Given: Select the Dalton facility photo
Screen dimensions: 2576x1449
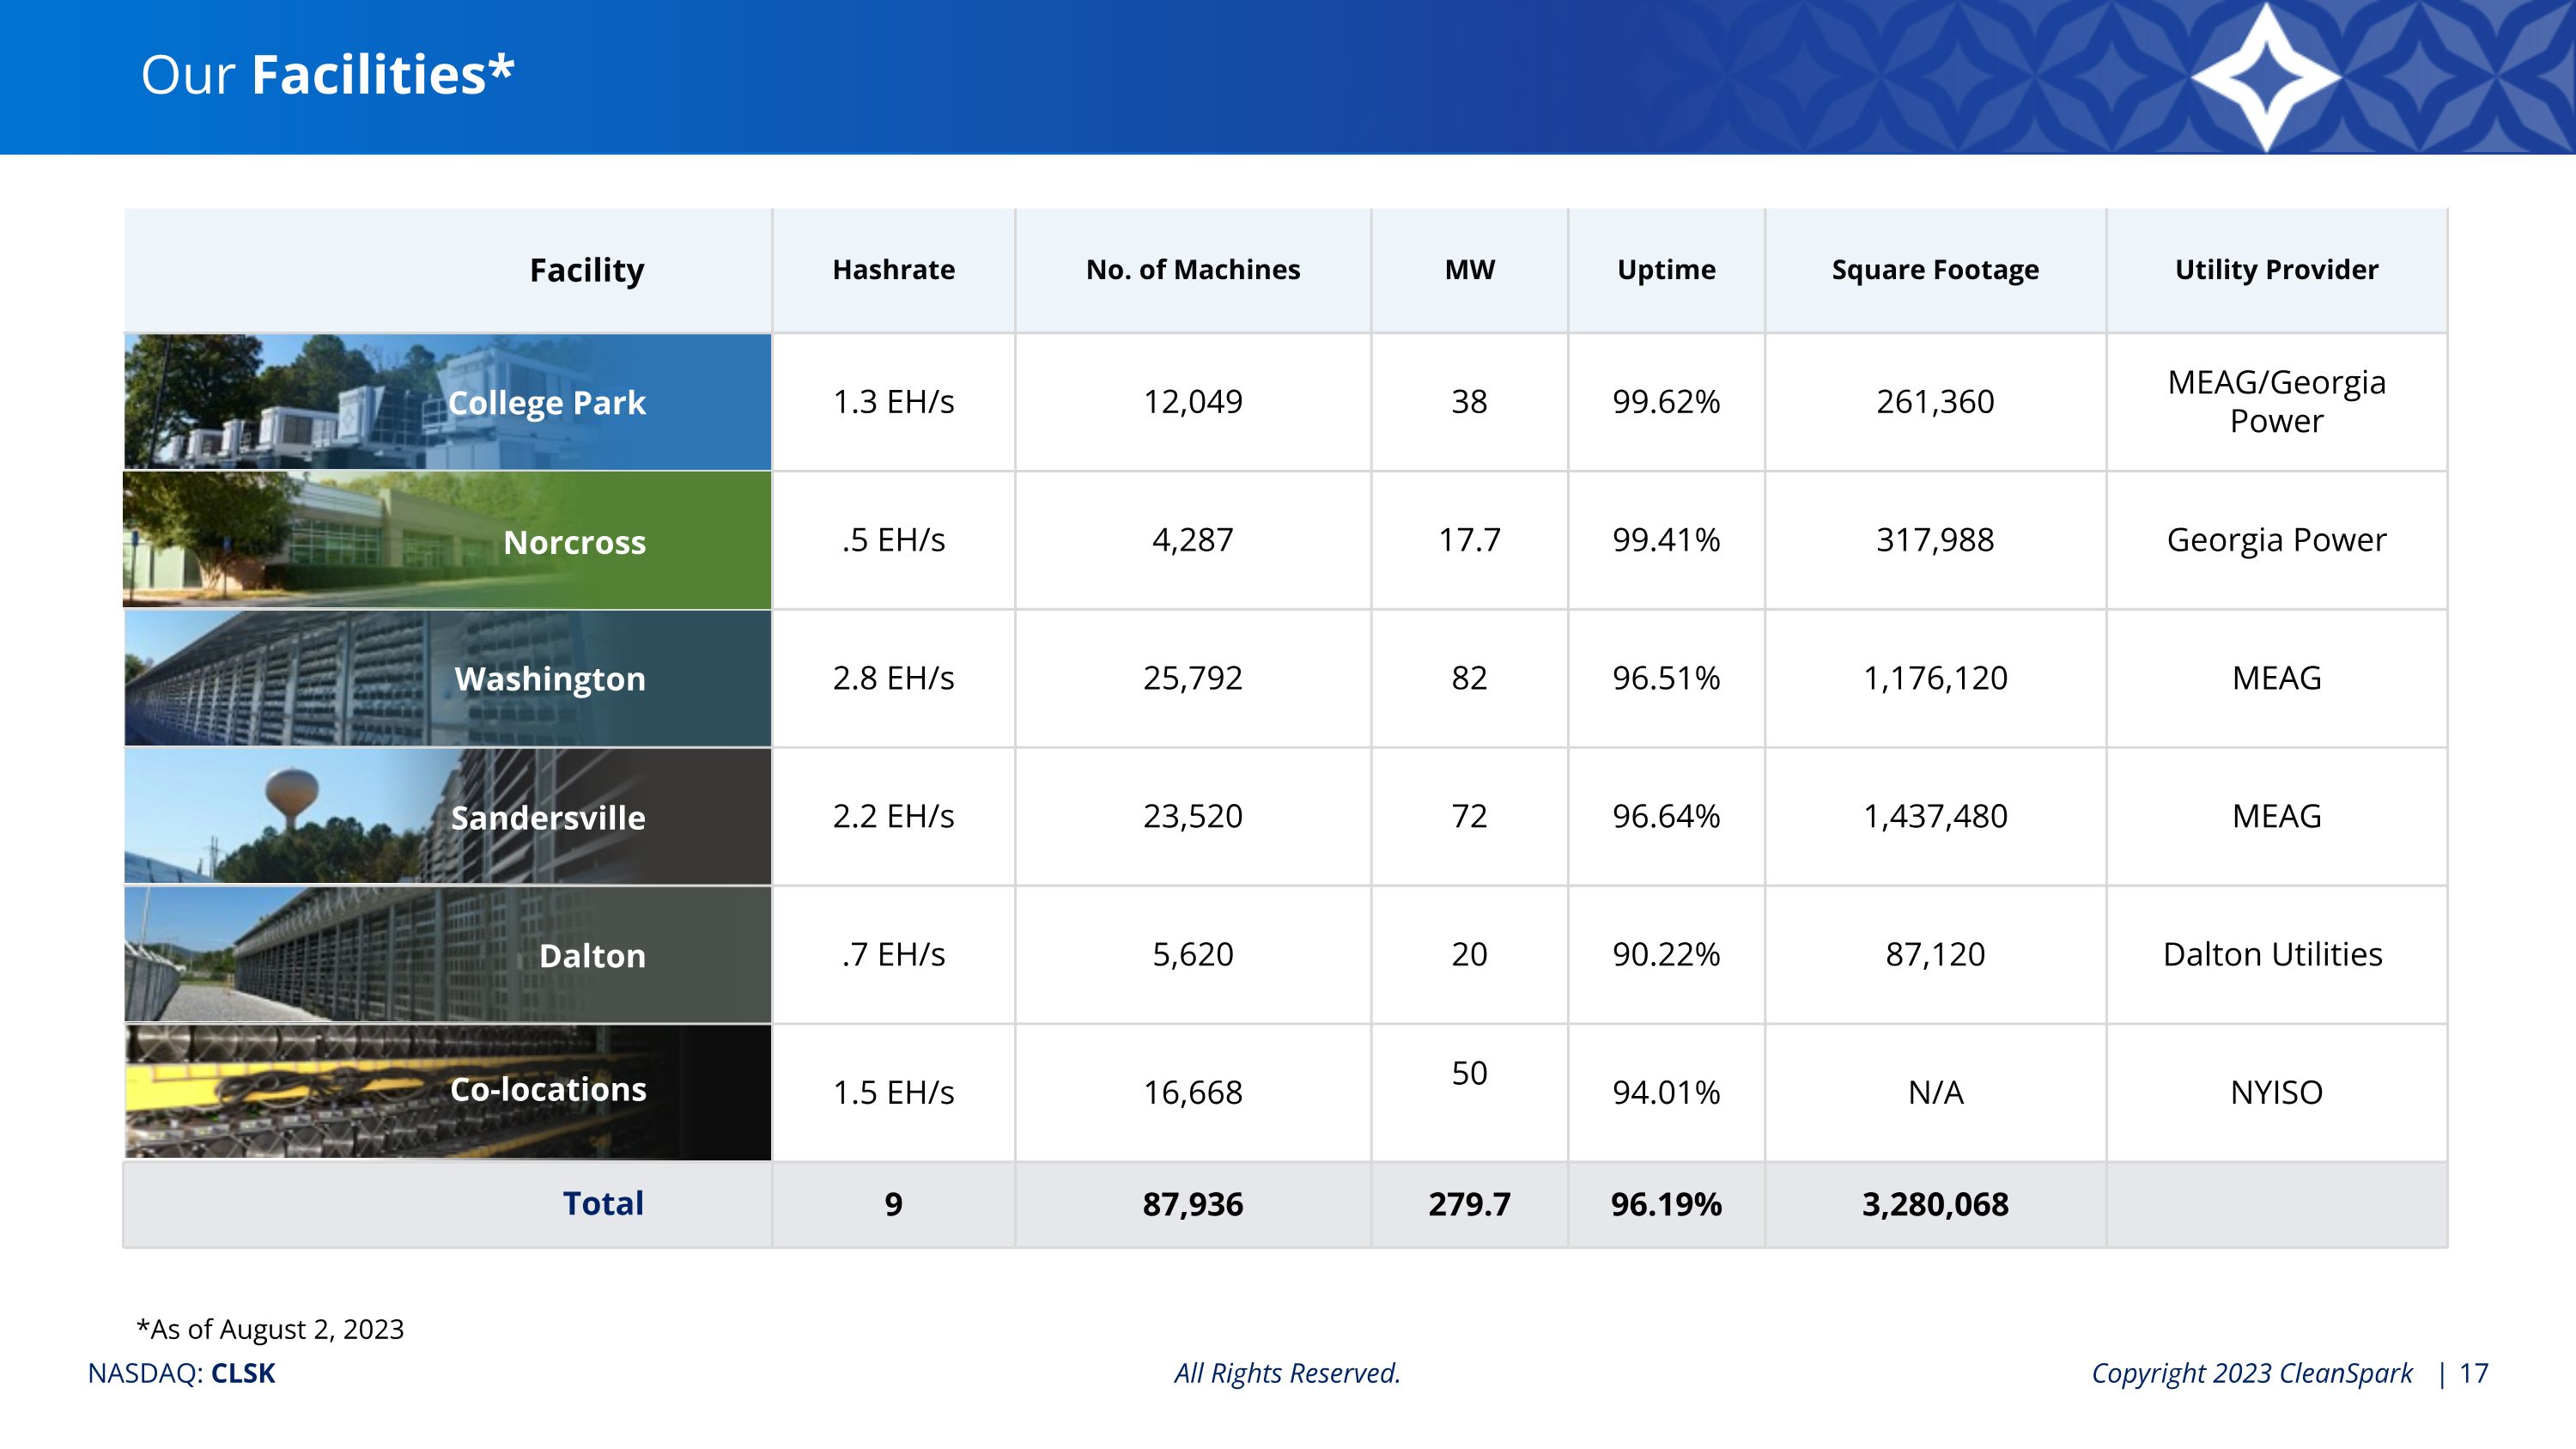Looking at the screenshot, I should [x=447, y=954].
